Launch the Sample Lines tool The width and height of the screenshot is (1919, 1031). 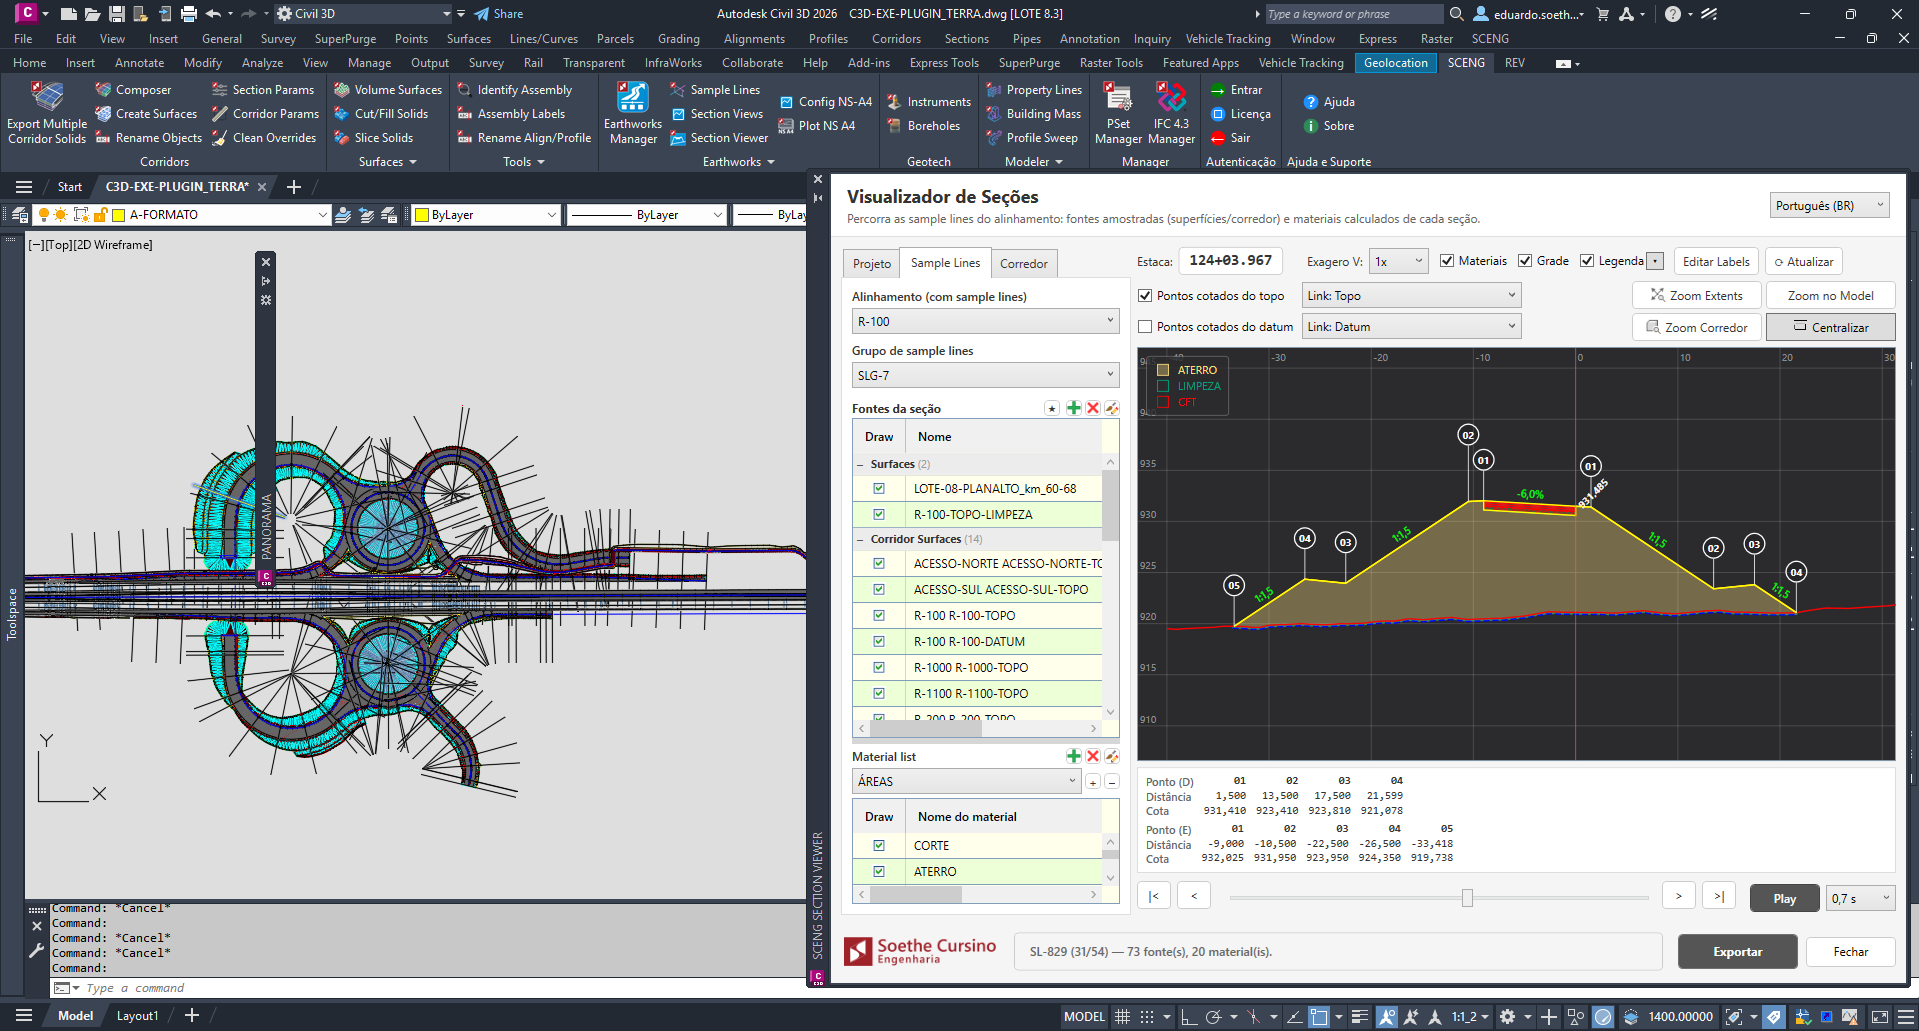[x=715, y=90]
